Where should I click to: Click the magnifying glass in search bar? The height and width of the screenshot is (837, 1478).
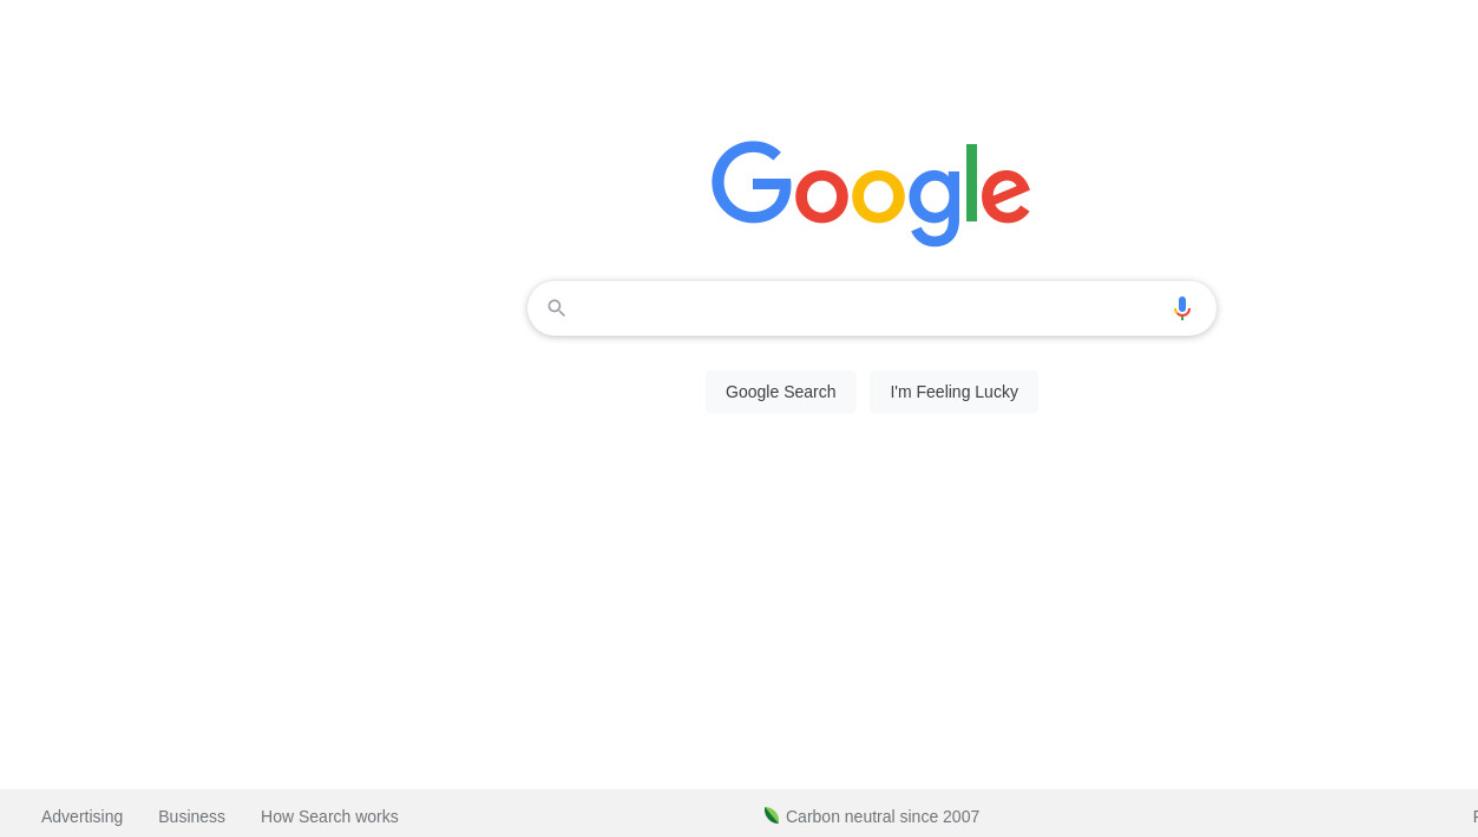coord(557,308)
